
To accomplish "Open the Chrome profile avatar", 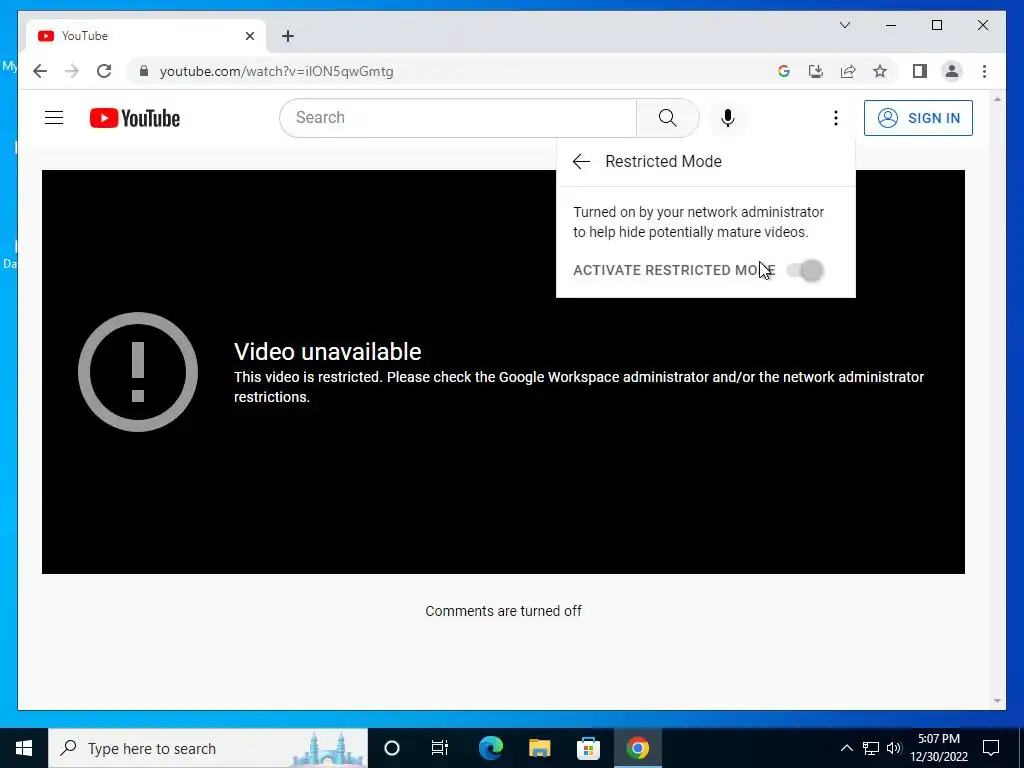I will click(x=952, y=71).
